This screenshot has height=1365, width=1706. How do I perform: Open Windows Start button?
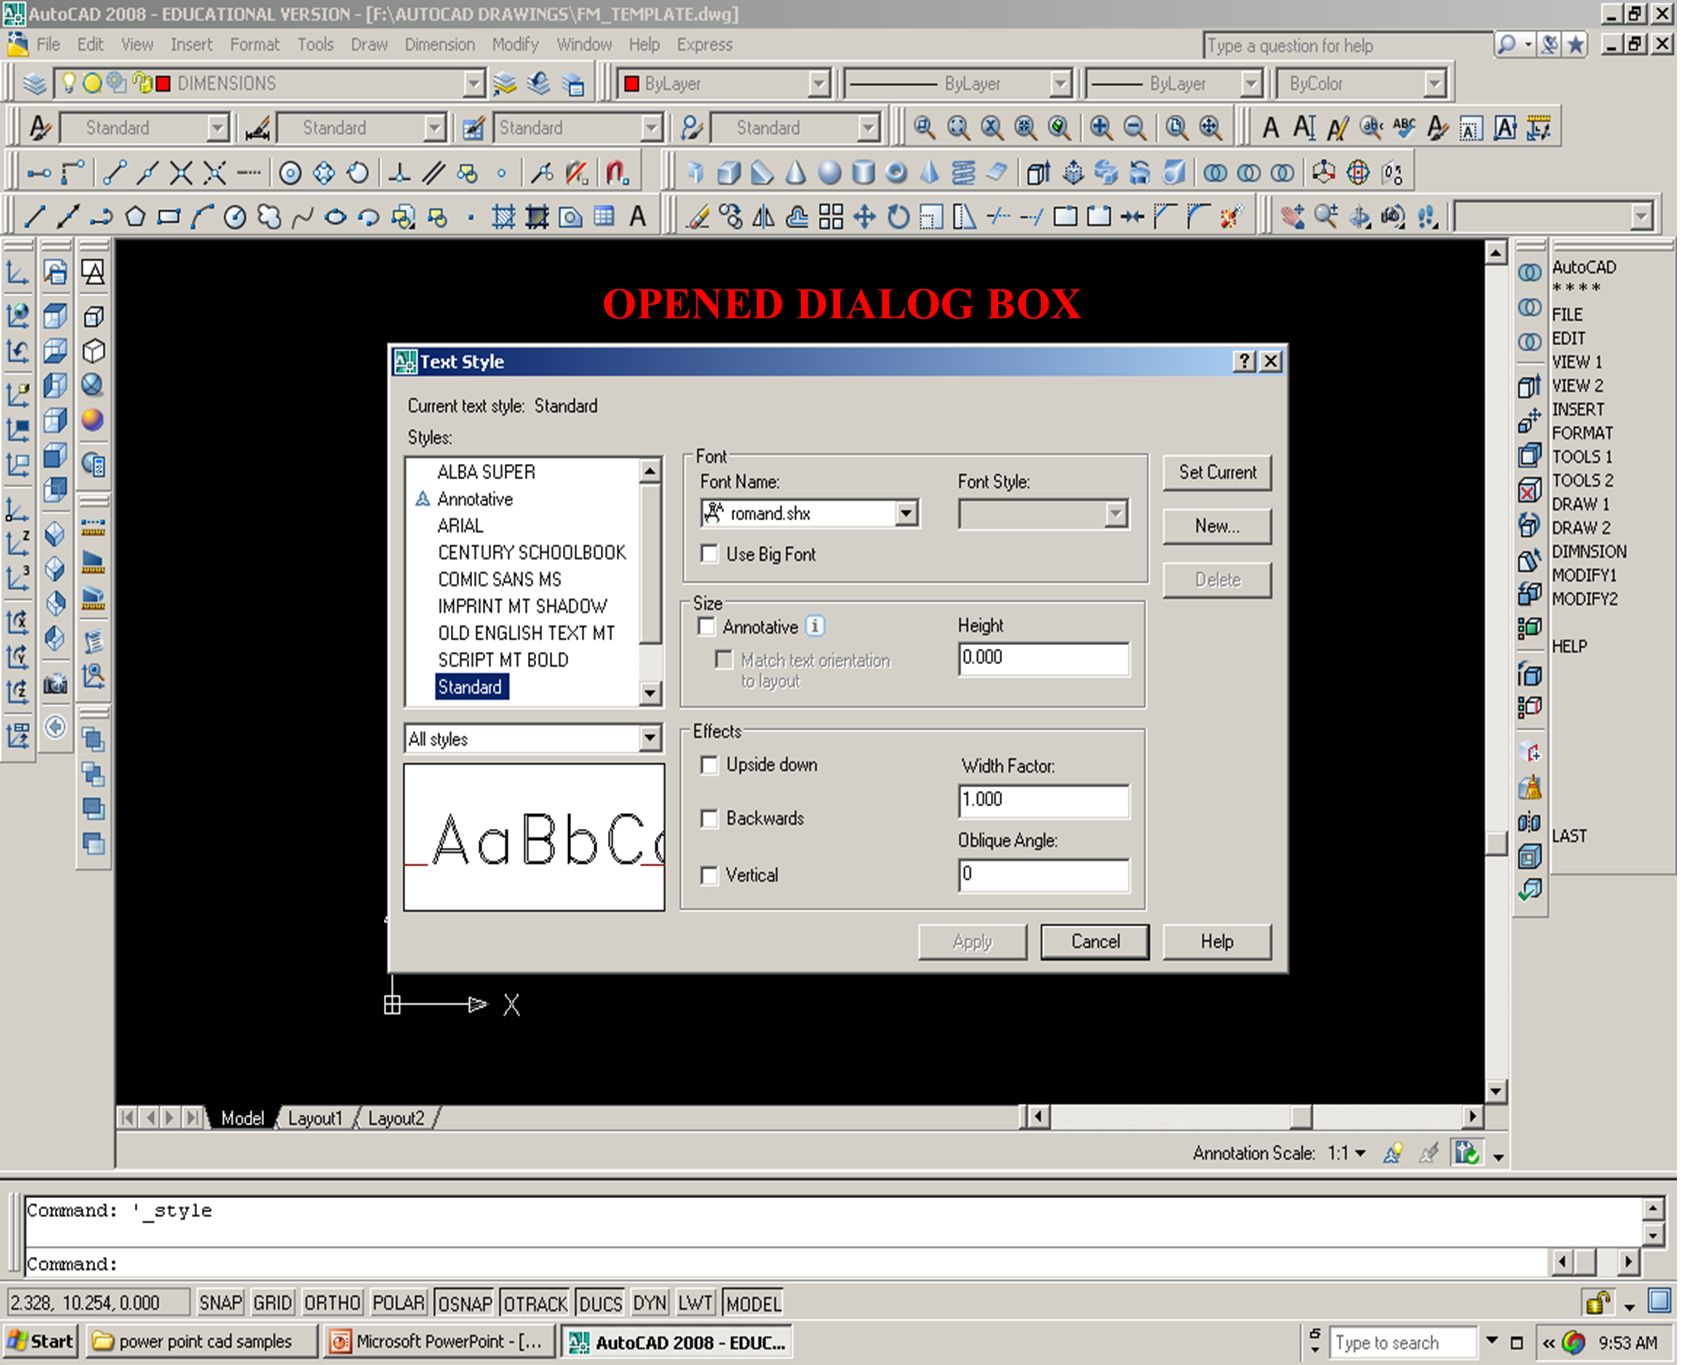click(41, 1341)
